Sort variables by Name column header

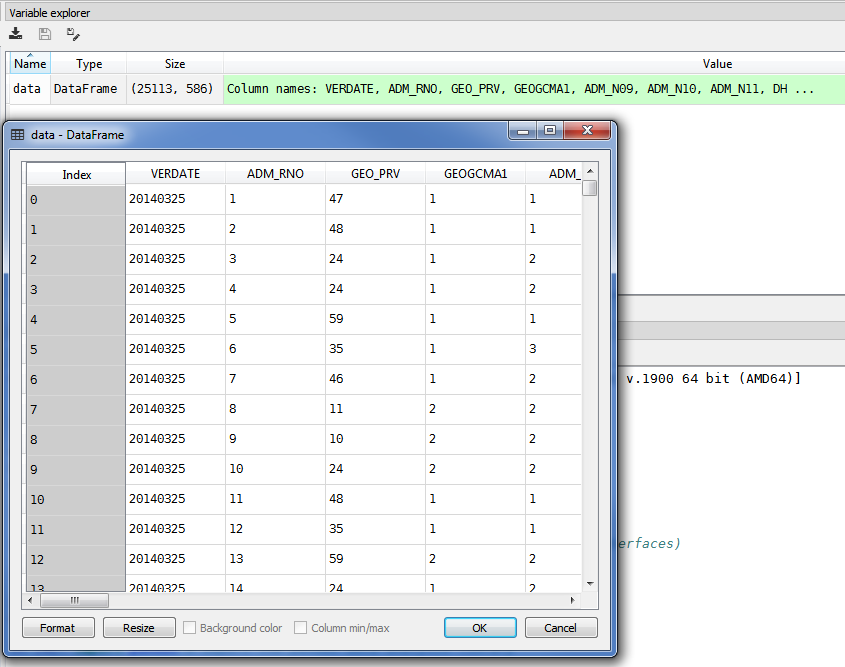30,64
